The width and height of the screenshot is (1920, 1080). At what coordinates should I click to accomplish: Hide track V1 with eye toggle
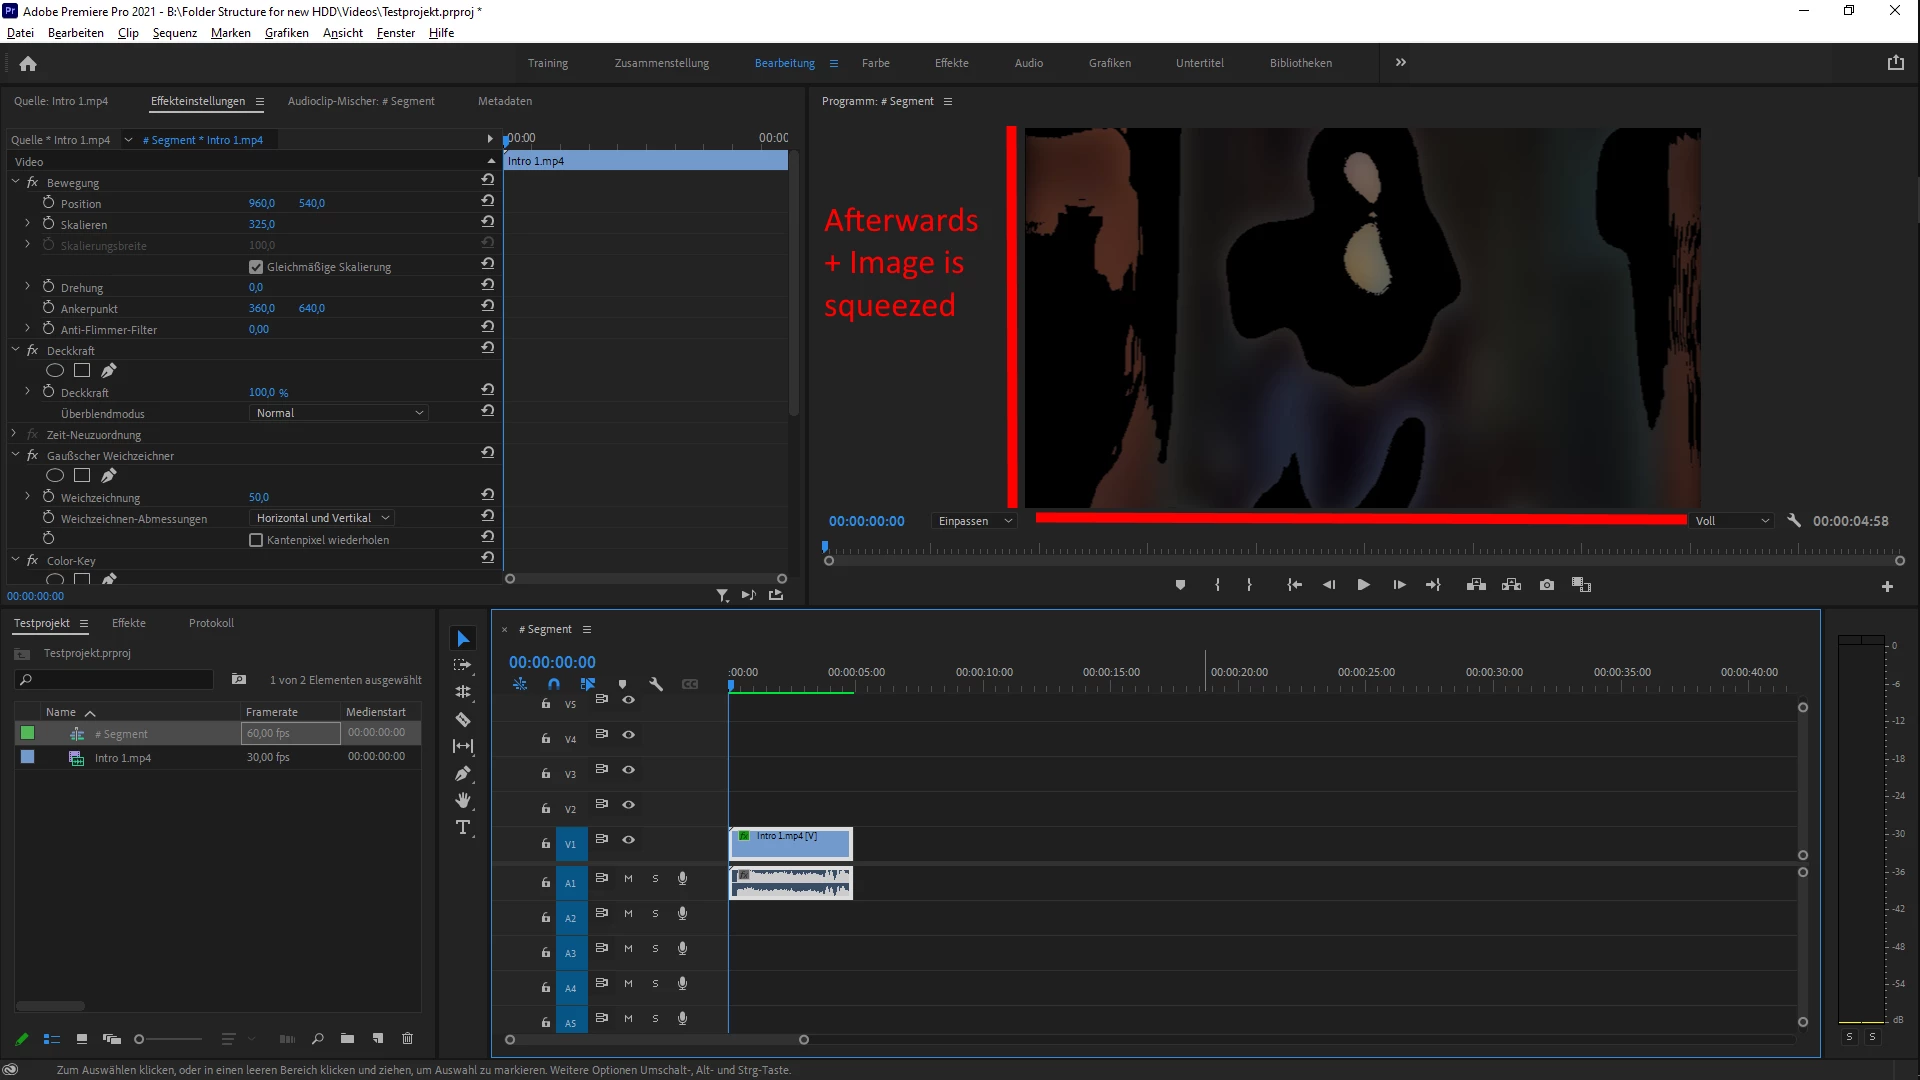(629, 840)
